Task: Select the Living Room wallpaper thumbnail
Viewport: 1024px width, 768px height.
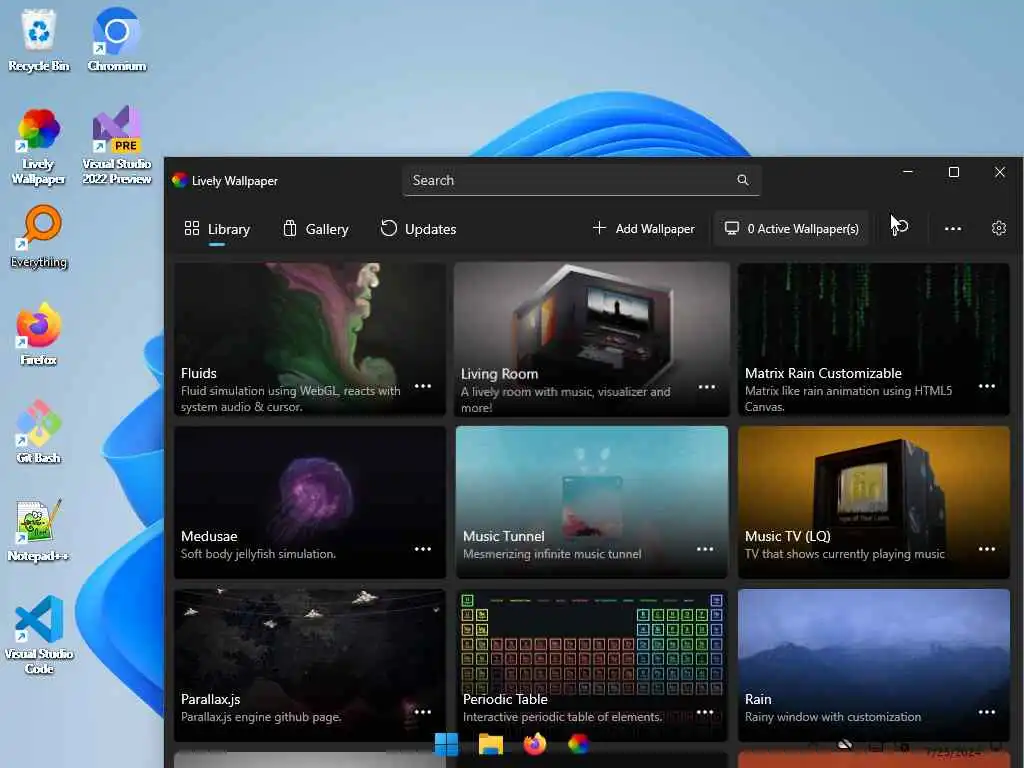Action: [x=592, y=339]
